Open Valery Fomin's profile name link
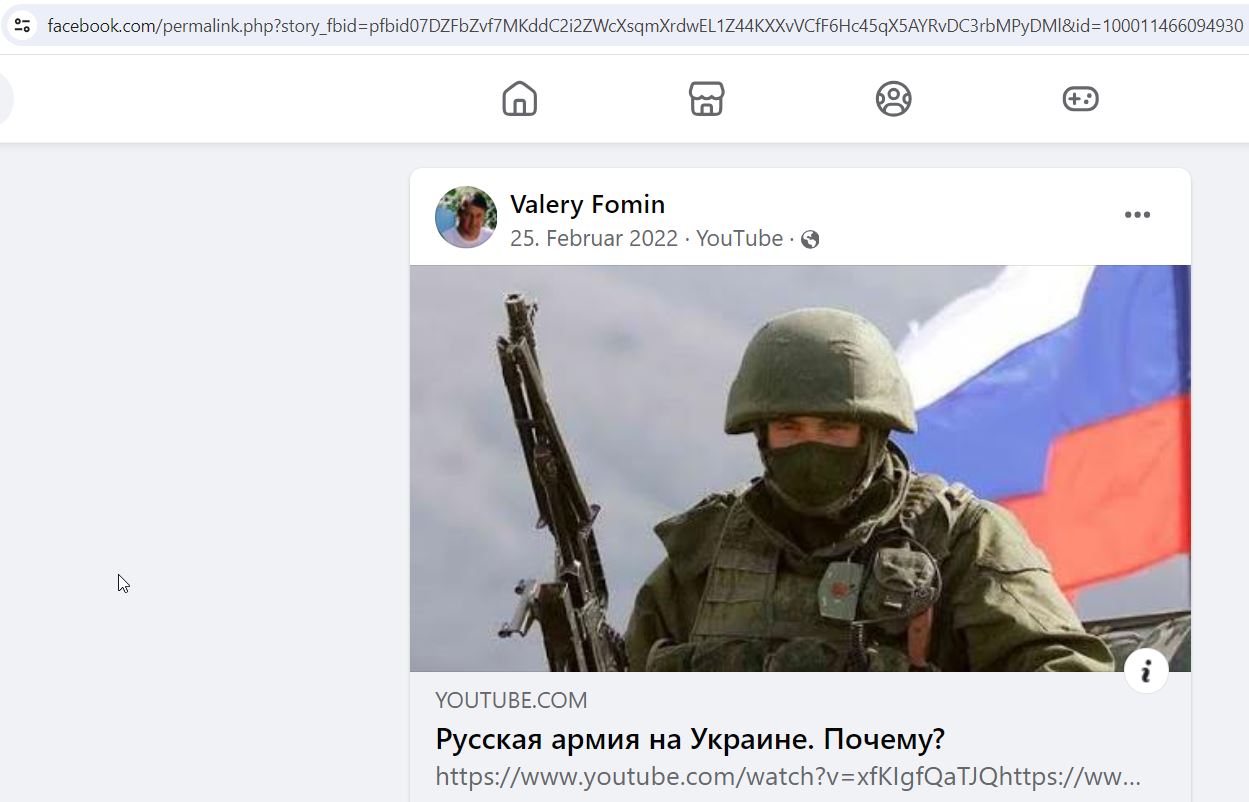1249x802 pixels. coord(587,204)
